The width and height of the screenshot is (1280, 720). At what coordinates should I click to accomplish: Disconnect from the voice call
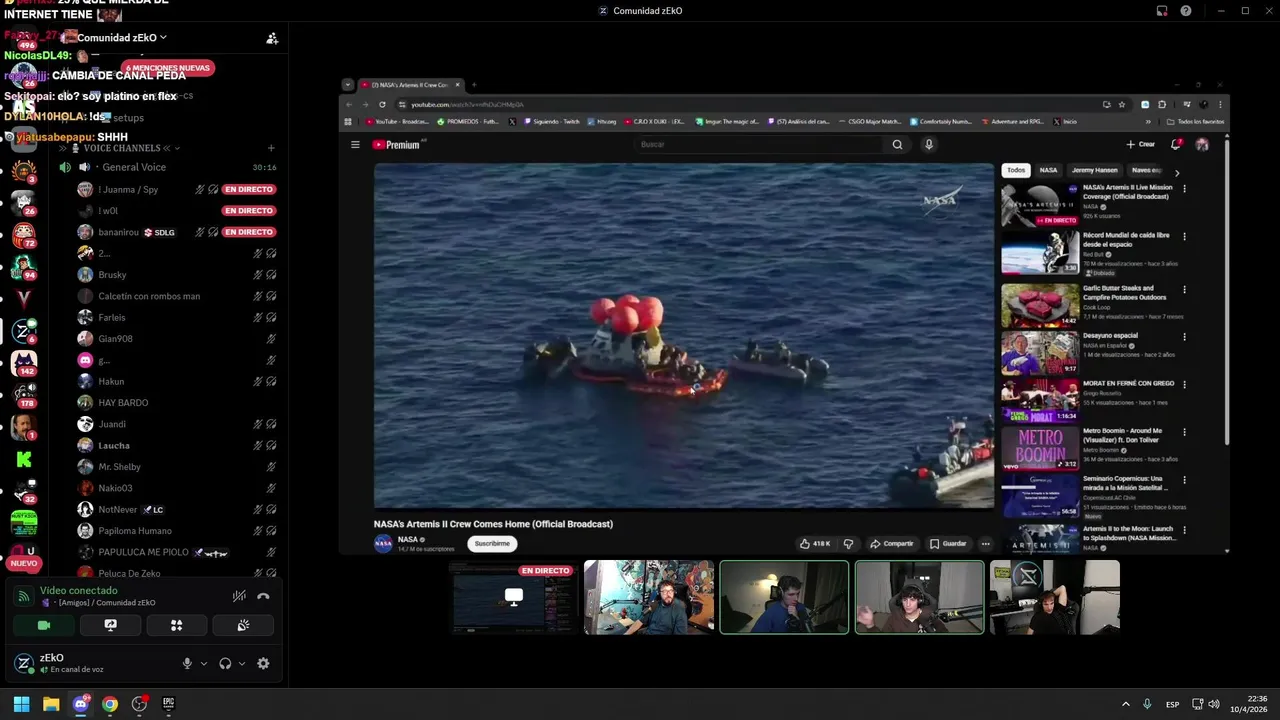pos(263,596)
